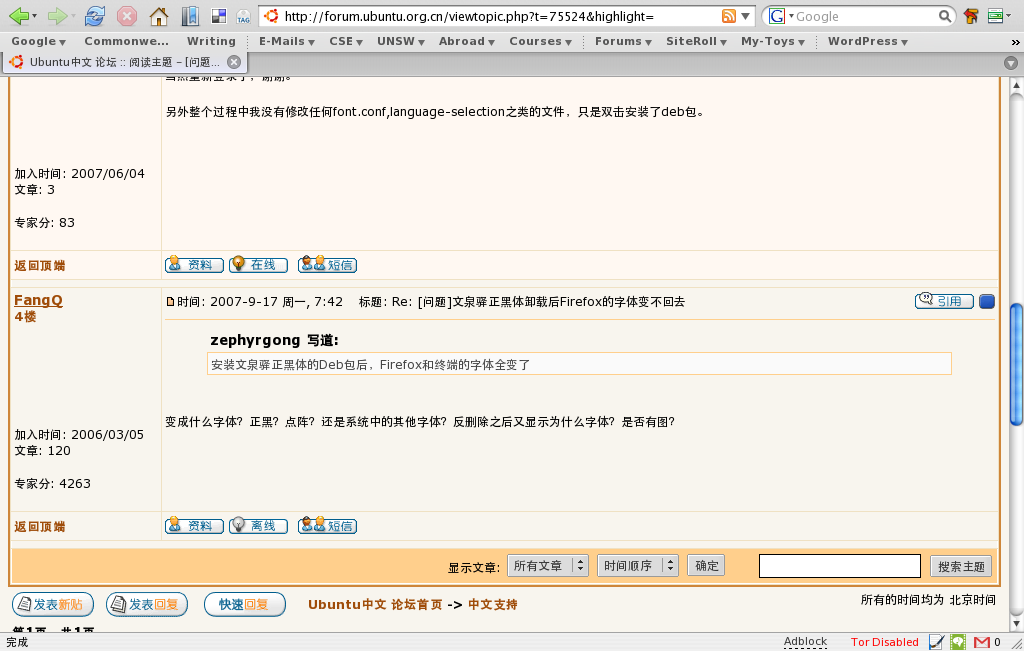Expand the Abroad bookmark folder

point(467,41)
